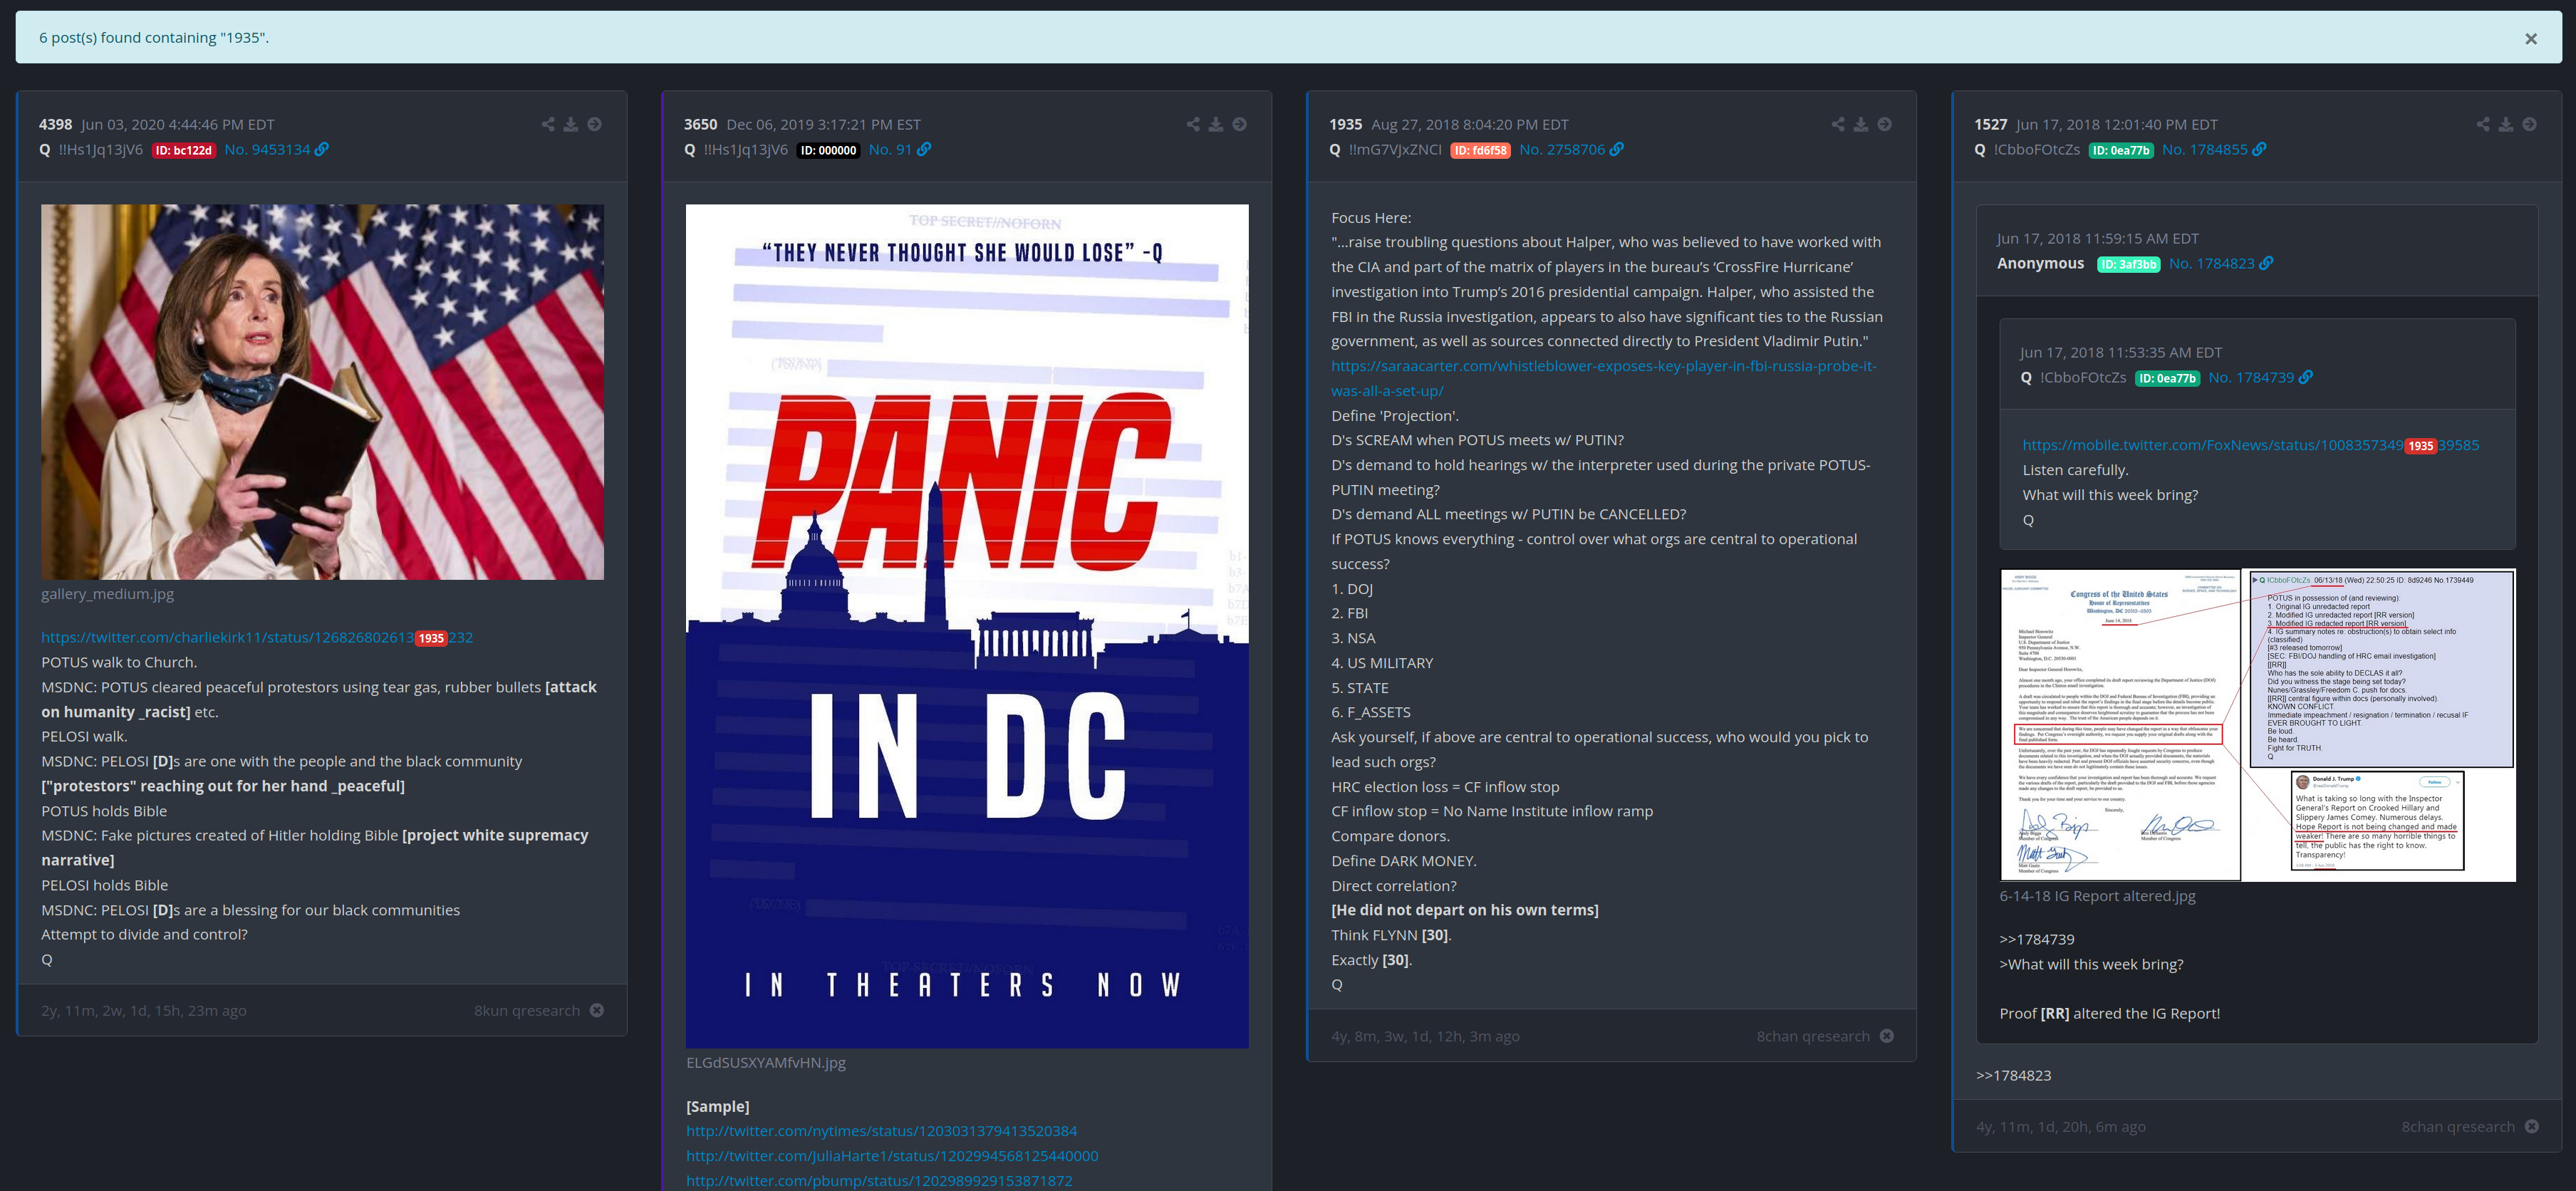Click post number 1527 heading
Viewport: 2576px width, 1191px height.
pyautogui.click(x=1991, y=124)
